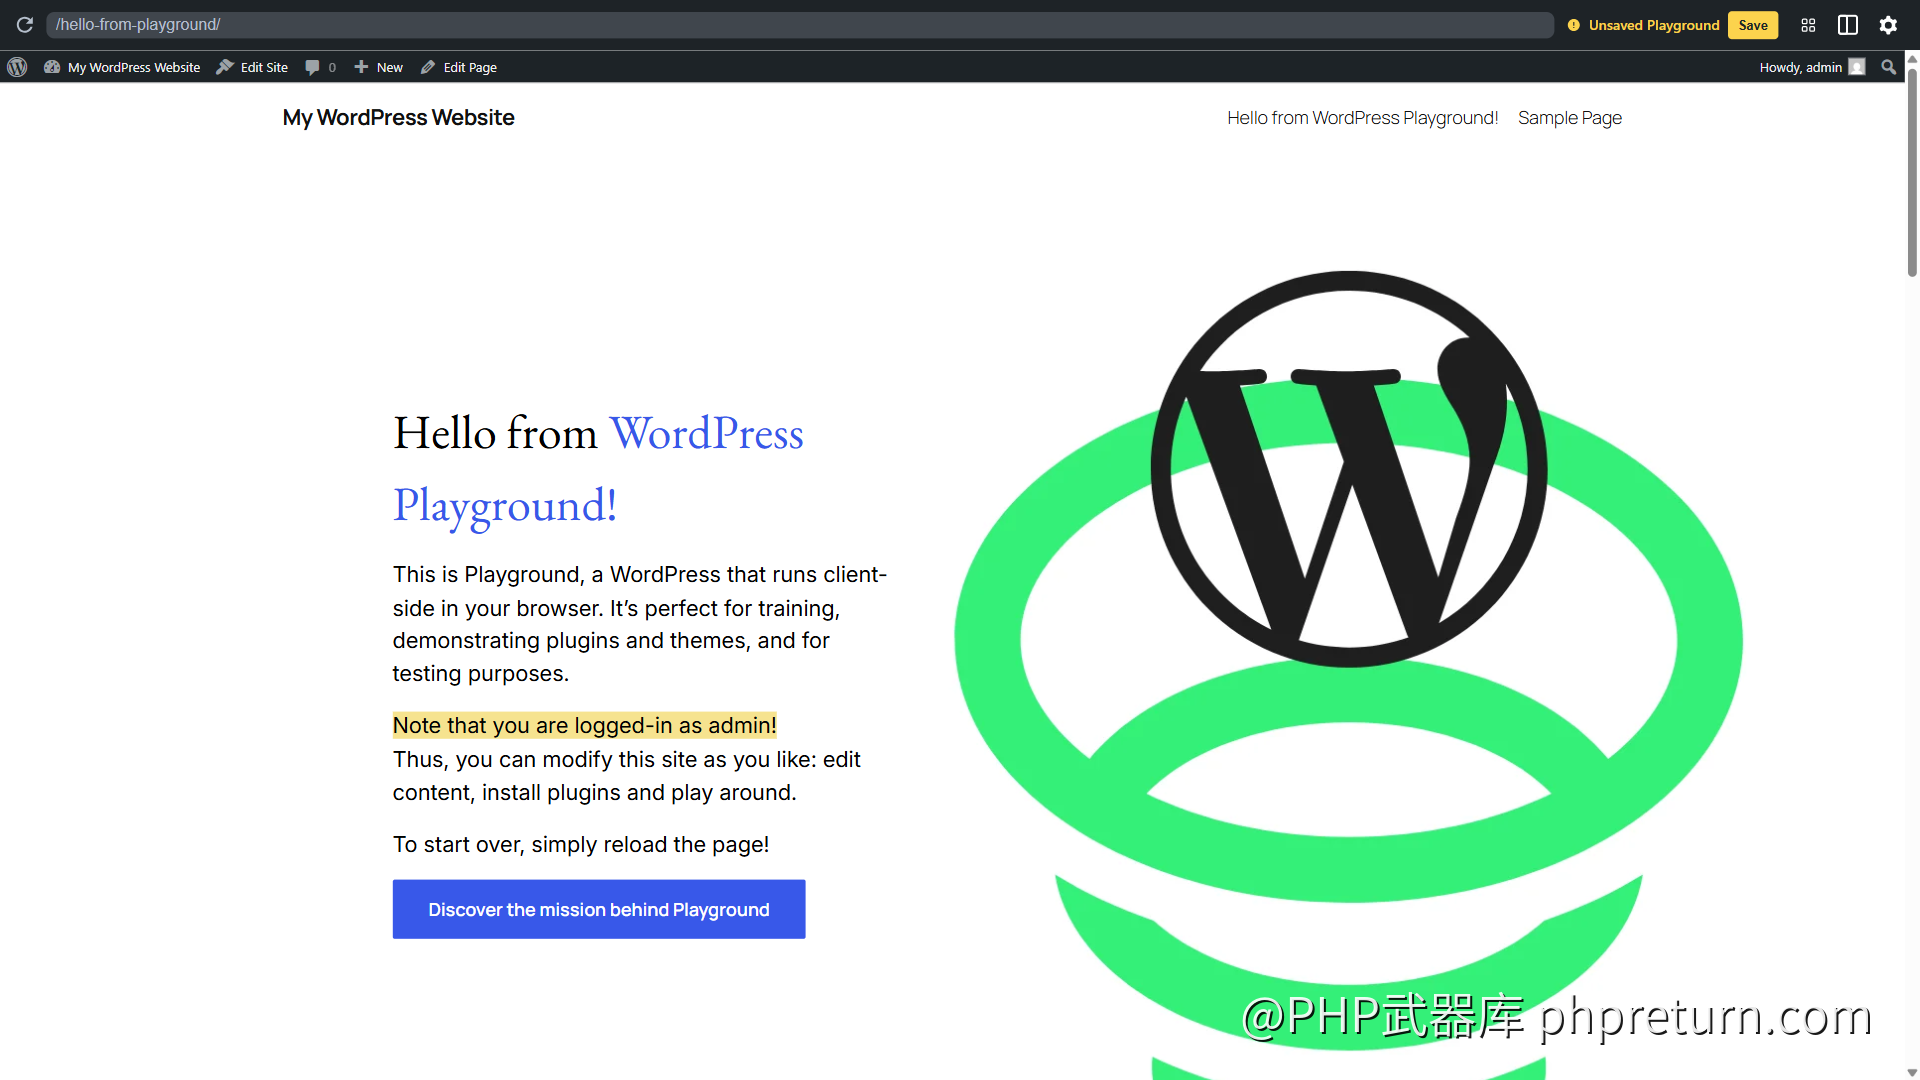
Task: Click the plus icon beside New
Action: (361, 67)
